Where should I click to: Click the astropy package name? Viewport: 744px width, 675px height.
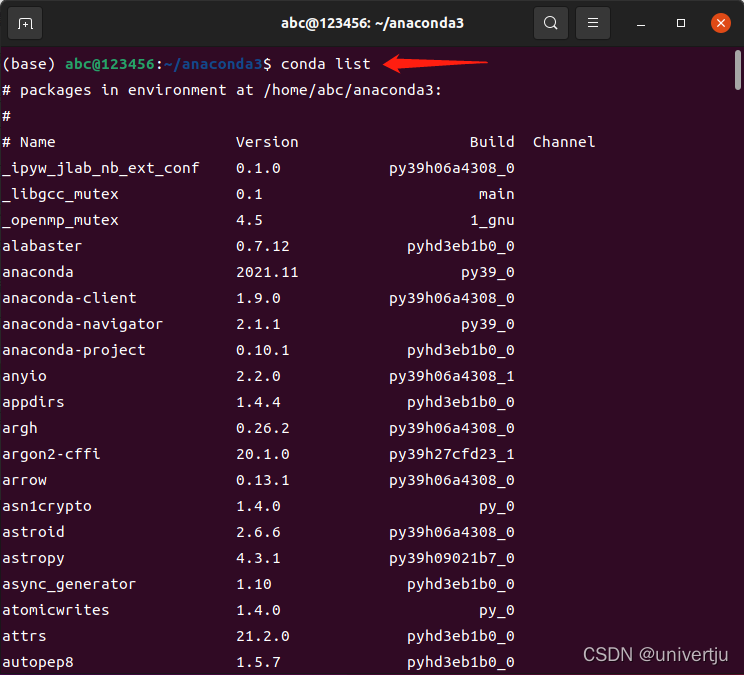point(33,558)
